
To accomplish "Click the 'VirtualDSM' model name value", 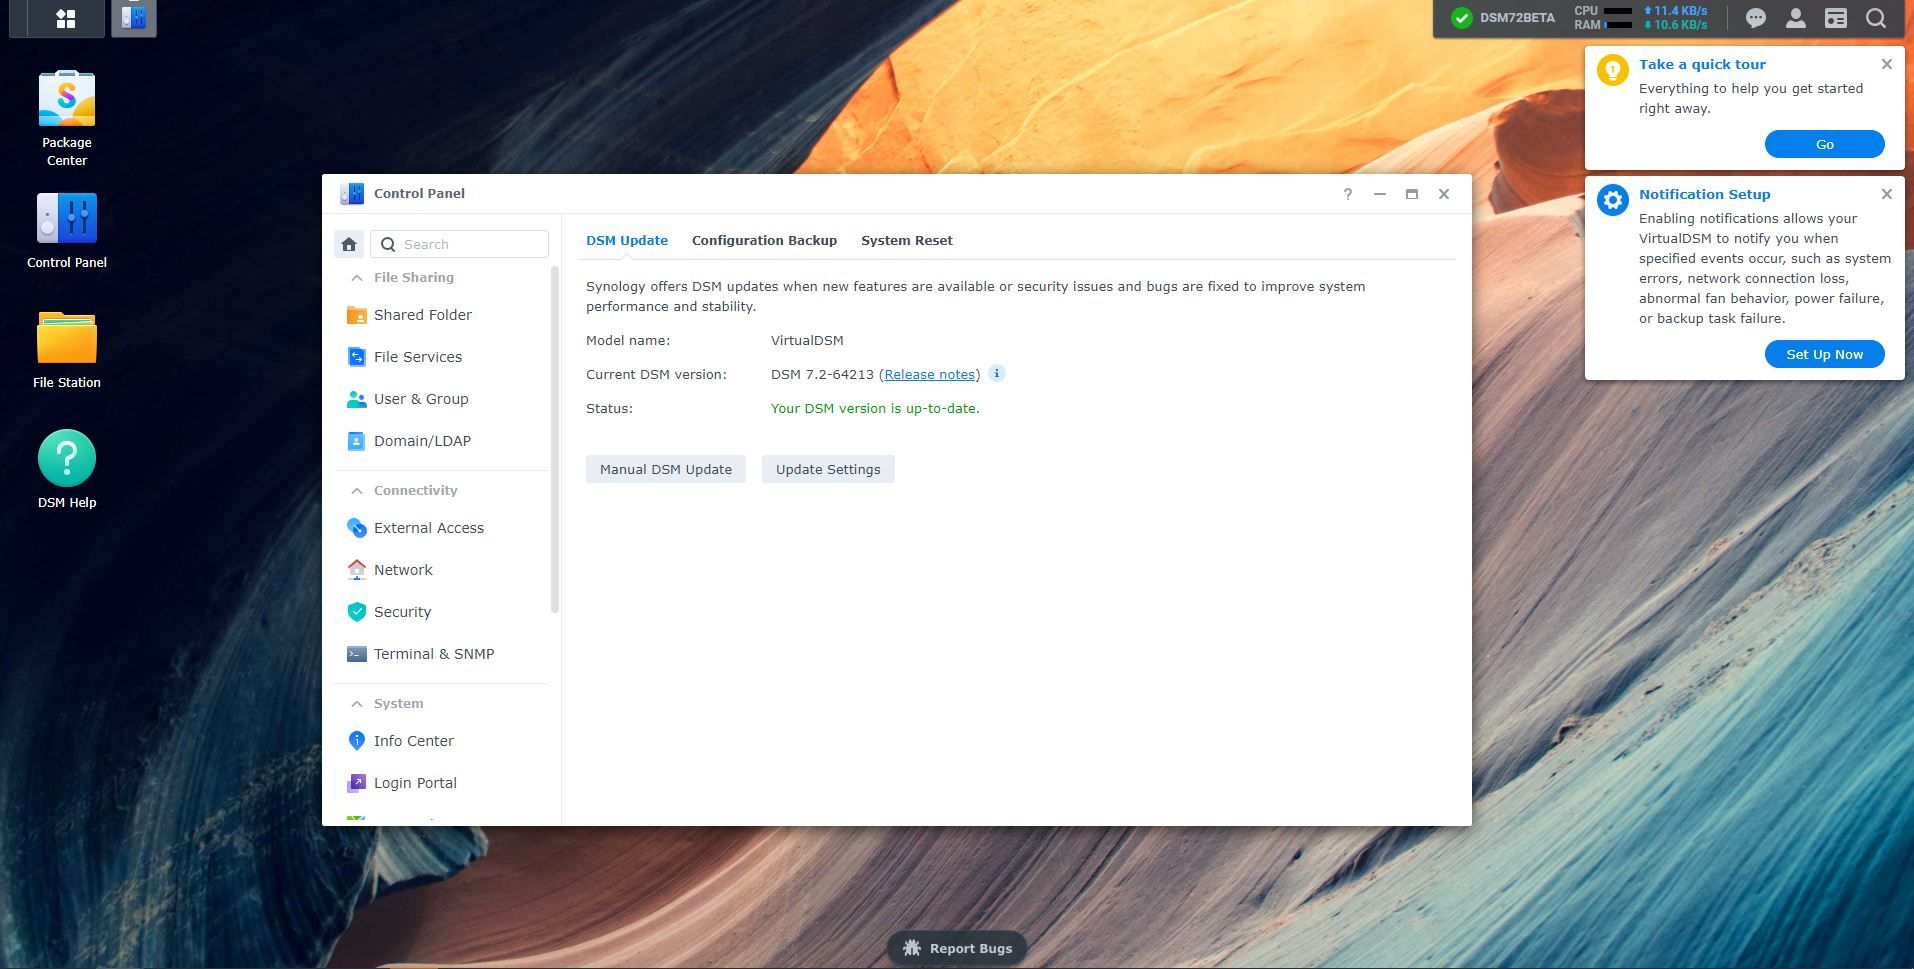I will click(x=807, y=340).
